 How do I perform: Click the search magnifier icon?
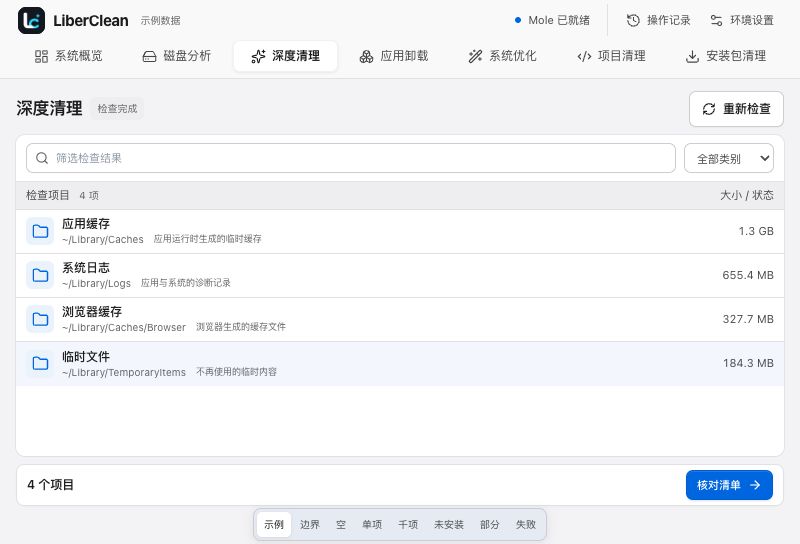coord(42,158)
